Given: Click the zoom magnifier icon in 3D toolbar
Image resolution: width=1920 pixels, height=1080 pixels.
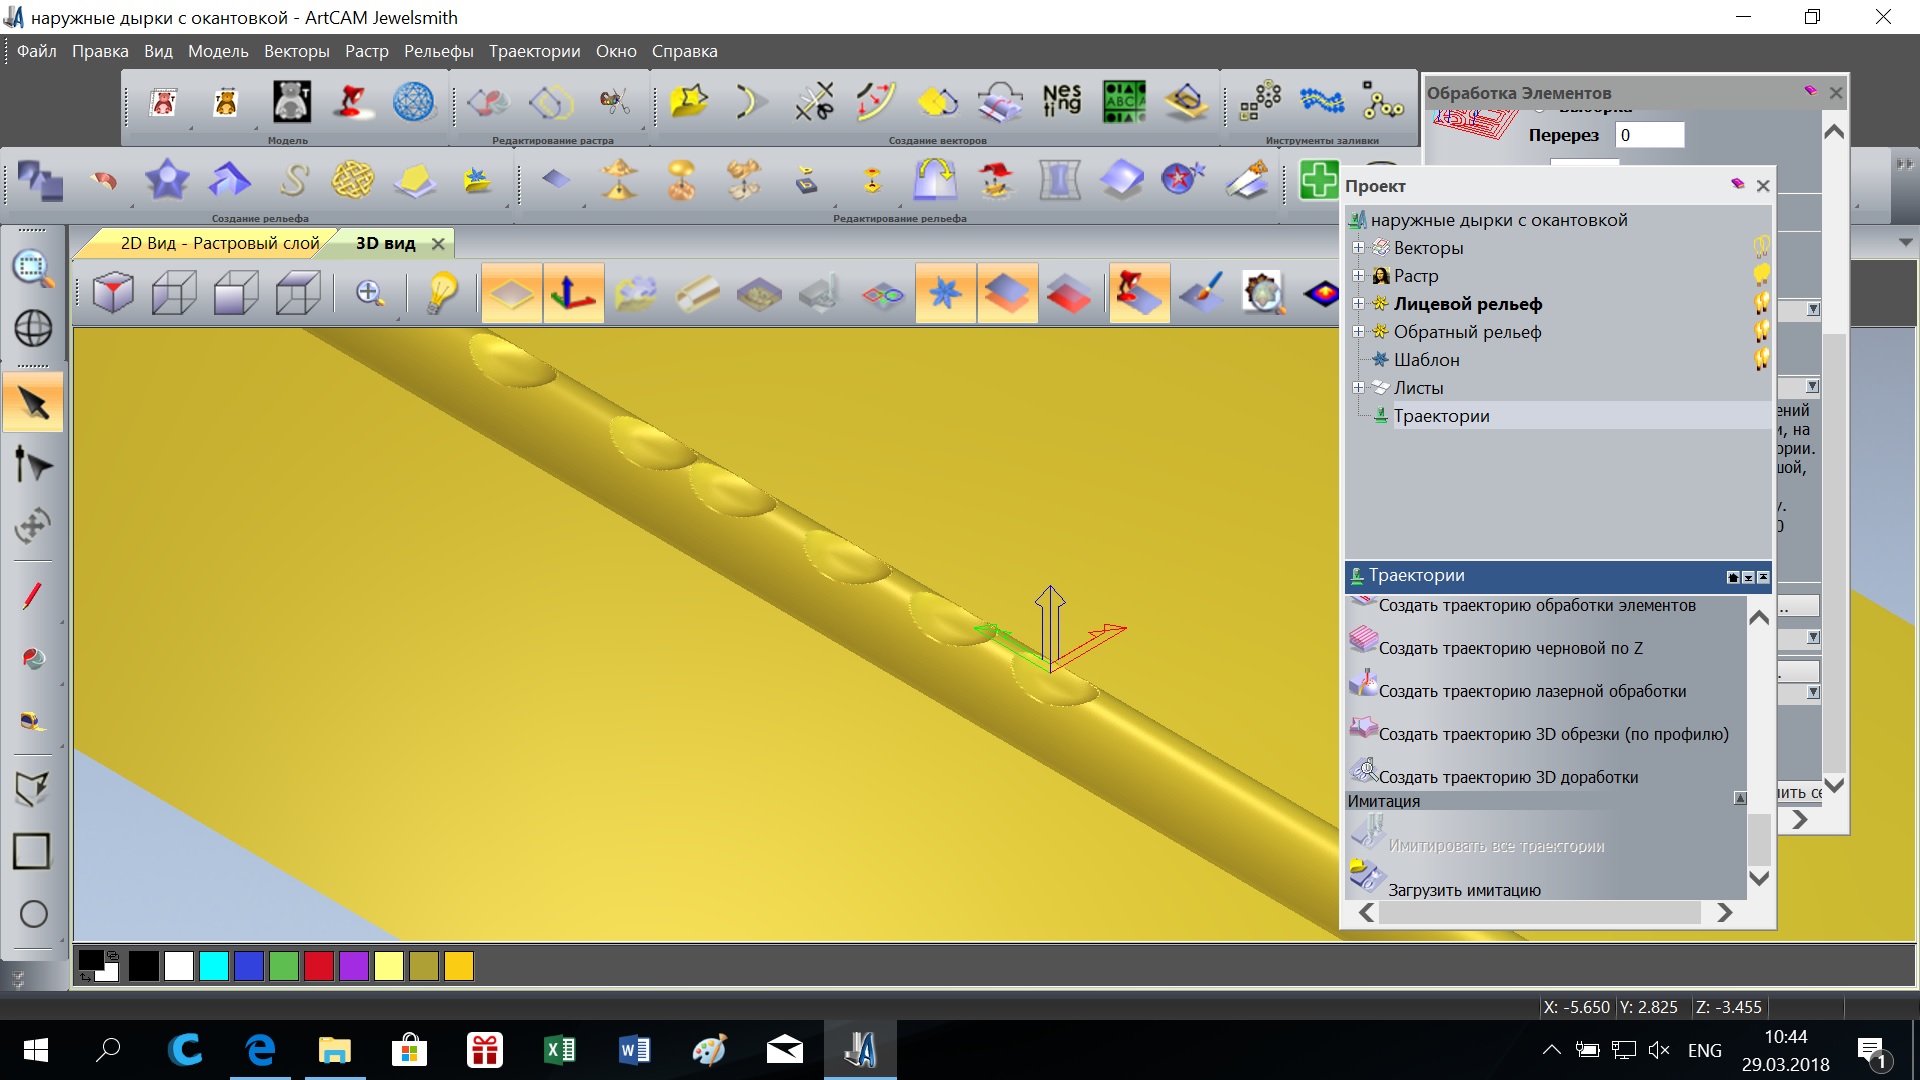Looking at the screenshot, I should 370,293.
